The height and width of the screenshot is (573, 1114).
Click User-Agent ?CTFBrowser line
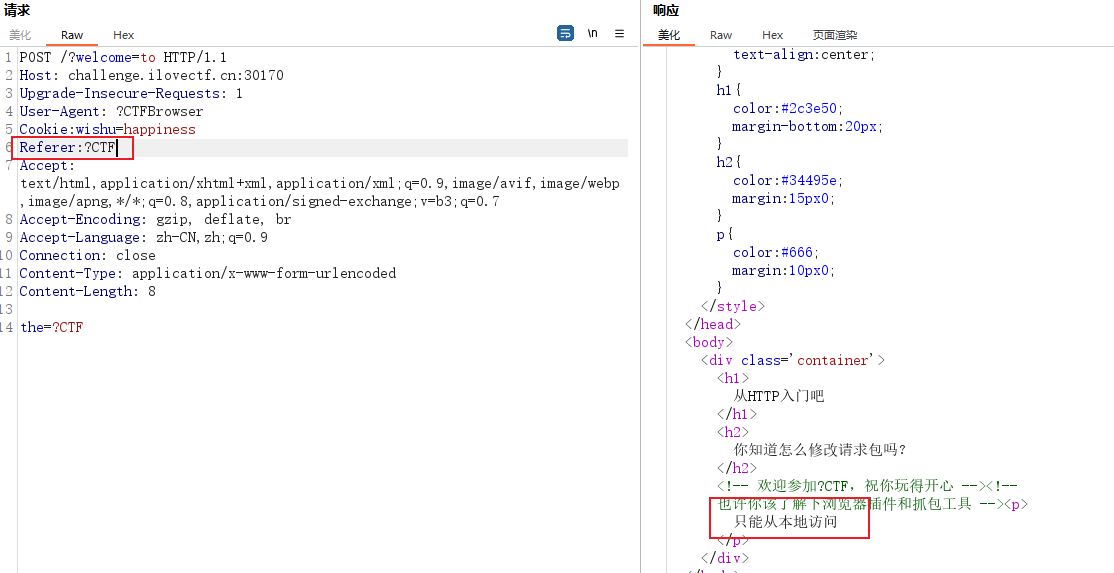[111, 111]
